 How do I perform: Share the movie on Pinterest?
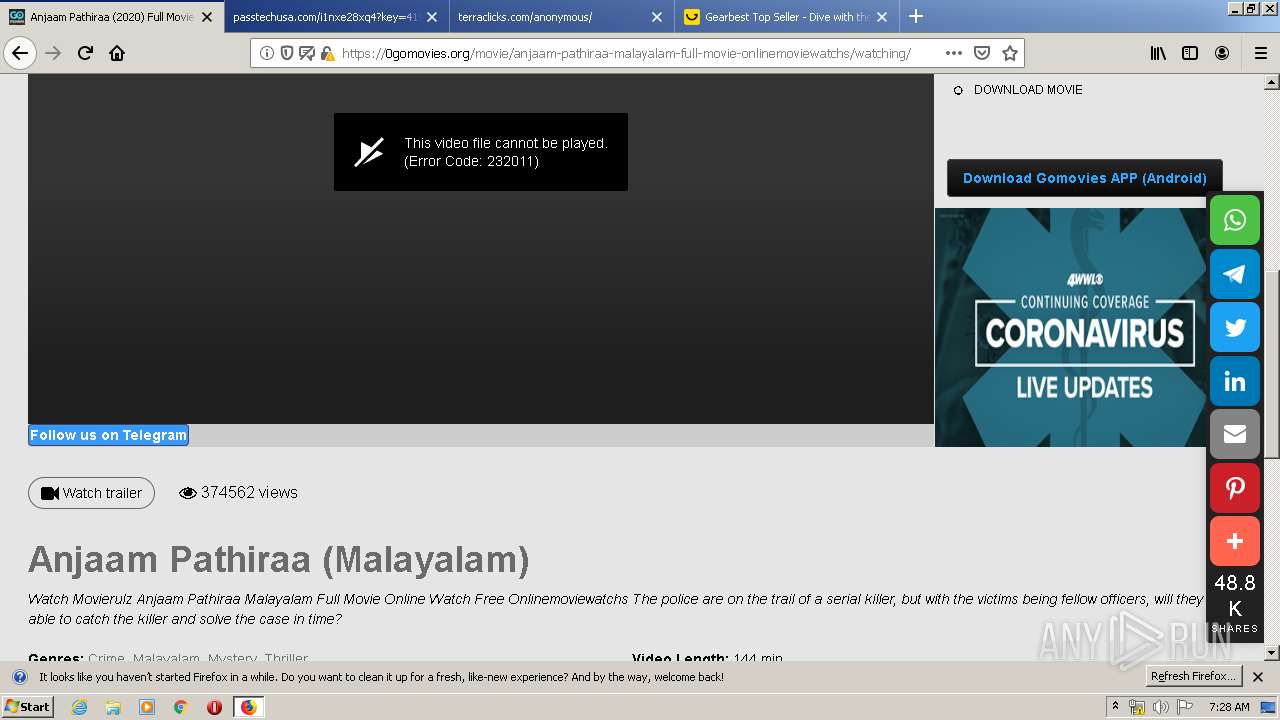1235,488
